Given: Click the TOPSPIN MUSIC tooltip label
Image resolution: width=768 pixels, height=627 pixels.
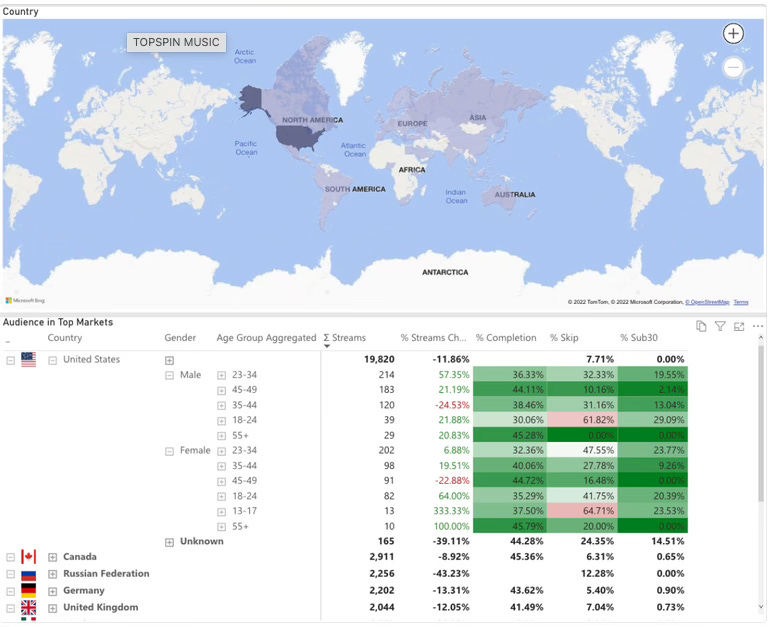Looking at the screenshot, I should (176, 42).
